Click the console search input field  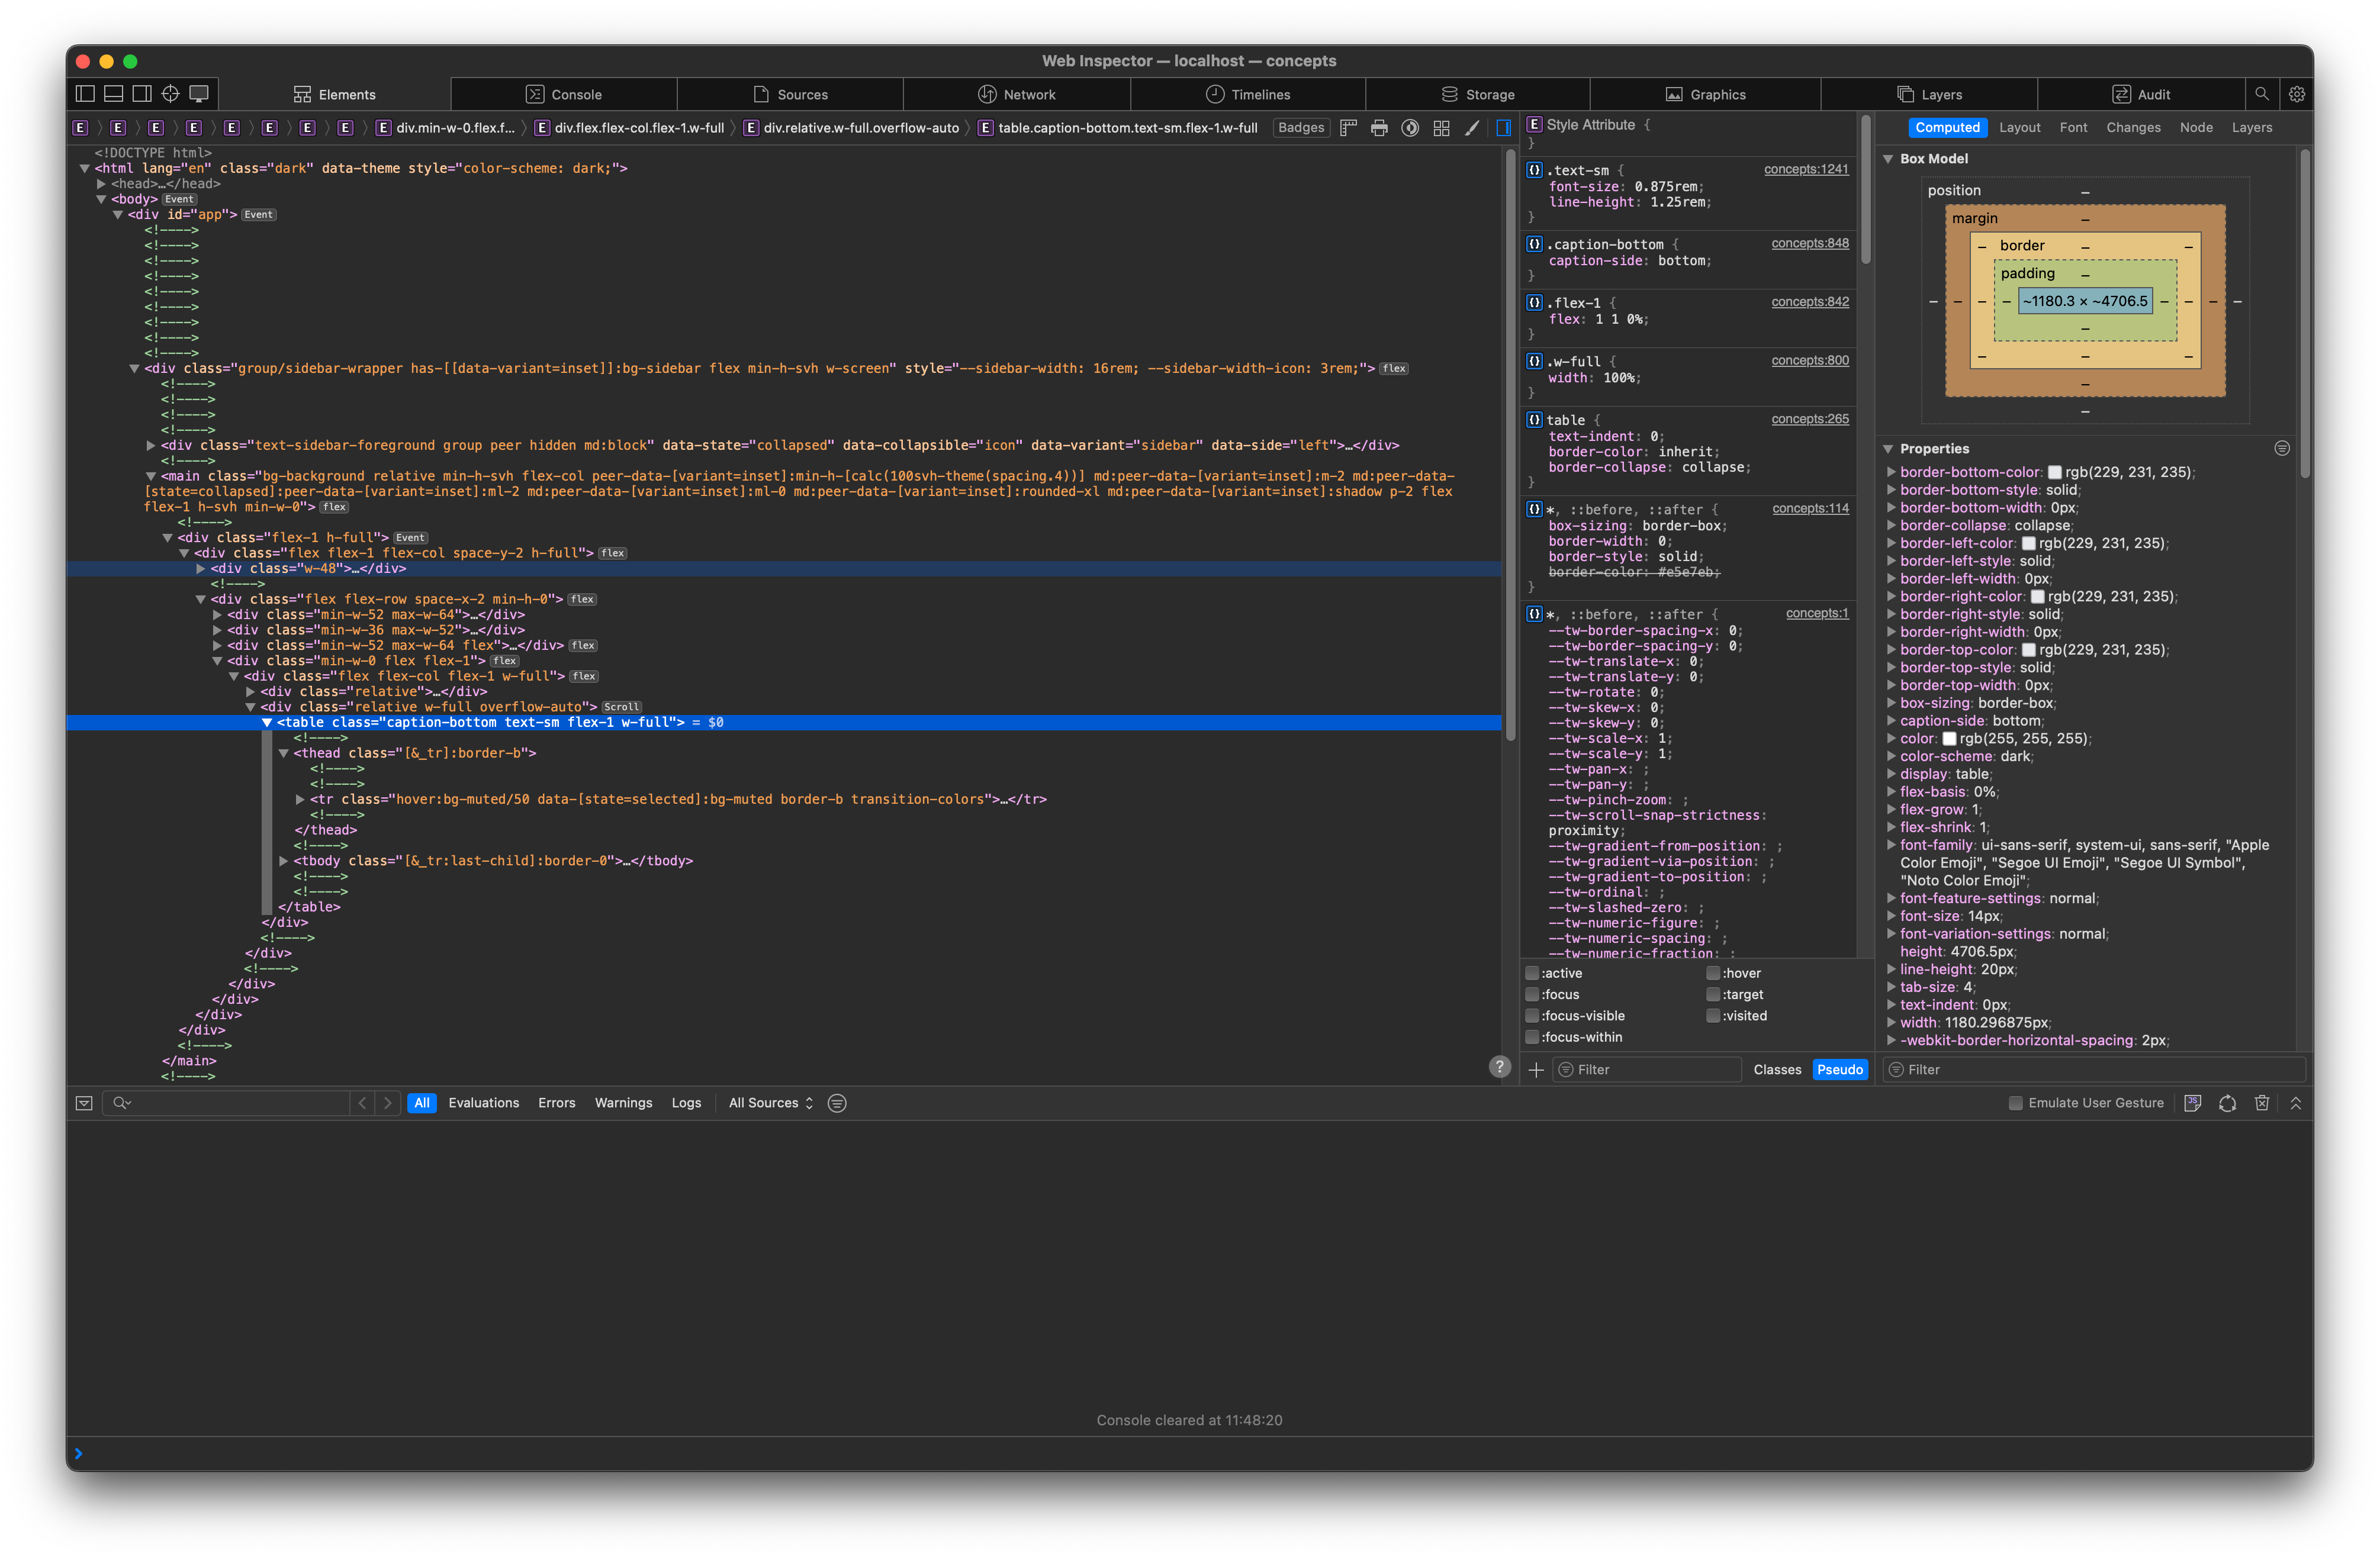[x=226, y=1103]
